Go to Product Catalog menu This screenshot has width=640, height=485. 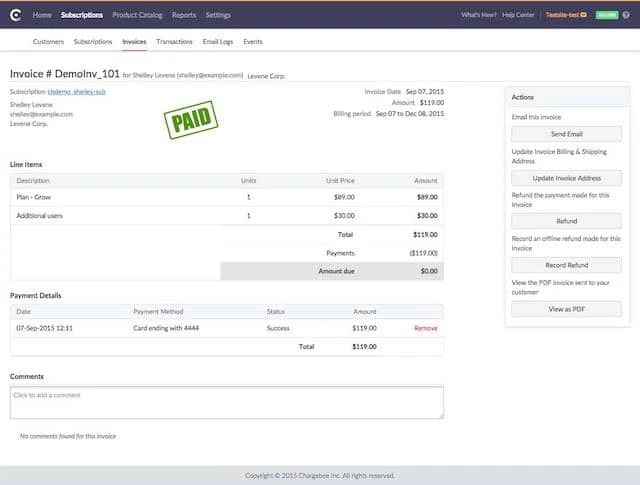tap(137, 15)
